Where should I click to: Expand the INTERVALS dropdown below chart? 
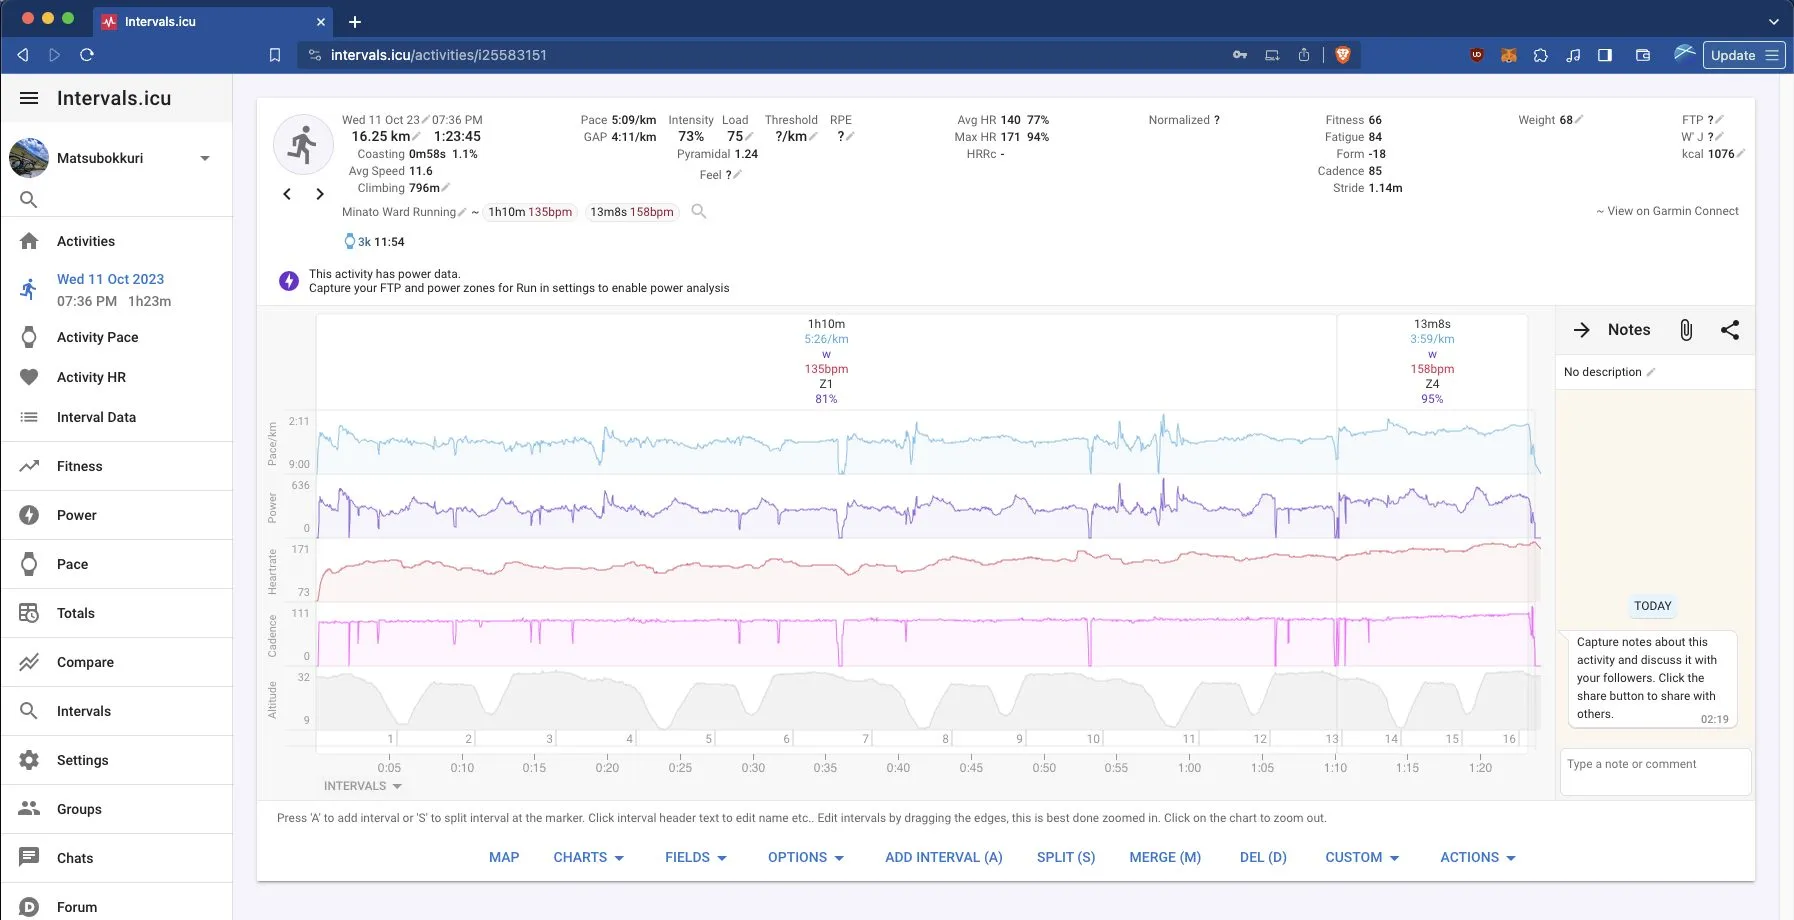[x=362, y=786]
